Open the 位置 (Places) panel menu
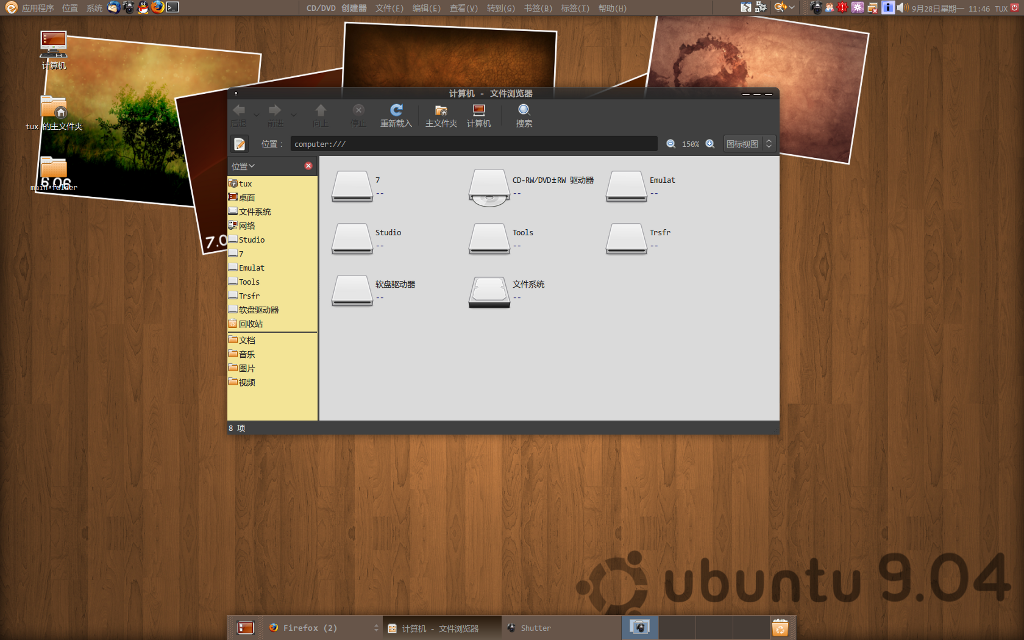This screenshot has width=1024, height=640. pyautogui.click(x=70, y=8)
